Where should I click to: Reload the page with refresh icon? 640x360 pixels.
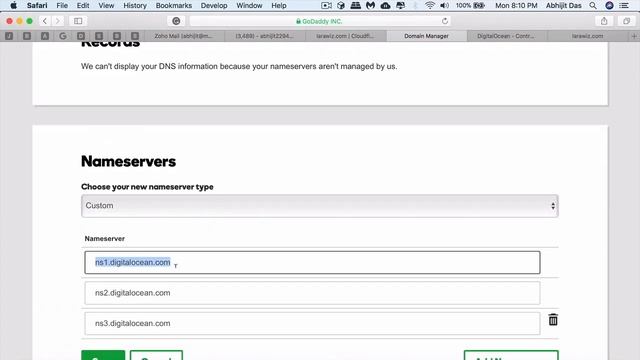click(445, 21)
